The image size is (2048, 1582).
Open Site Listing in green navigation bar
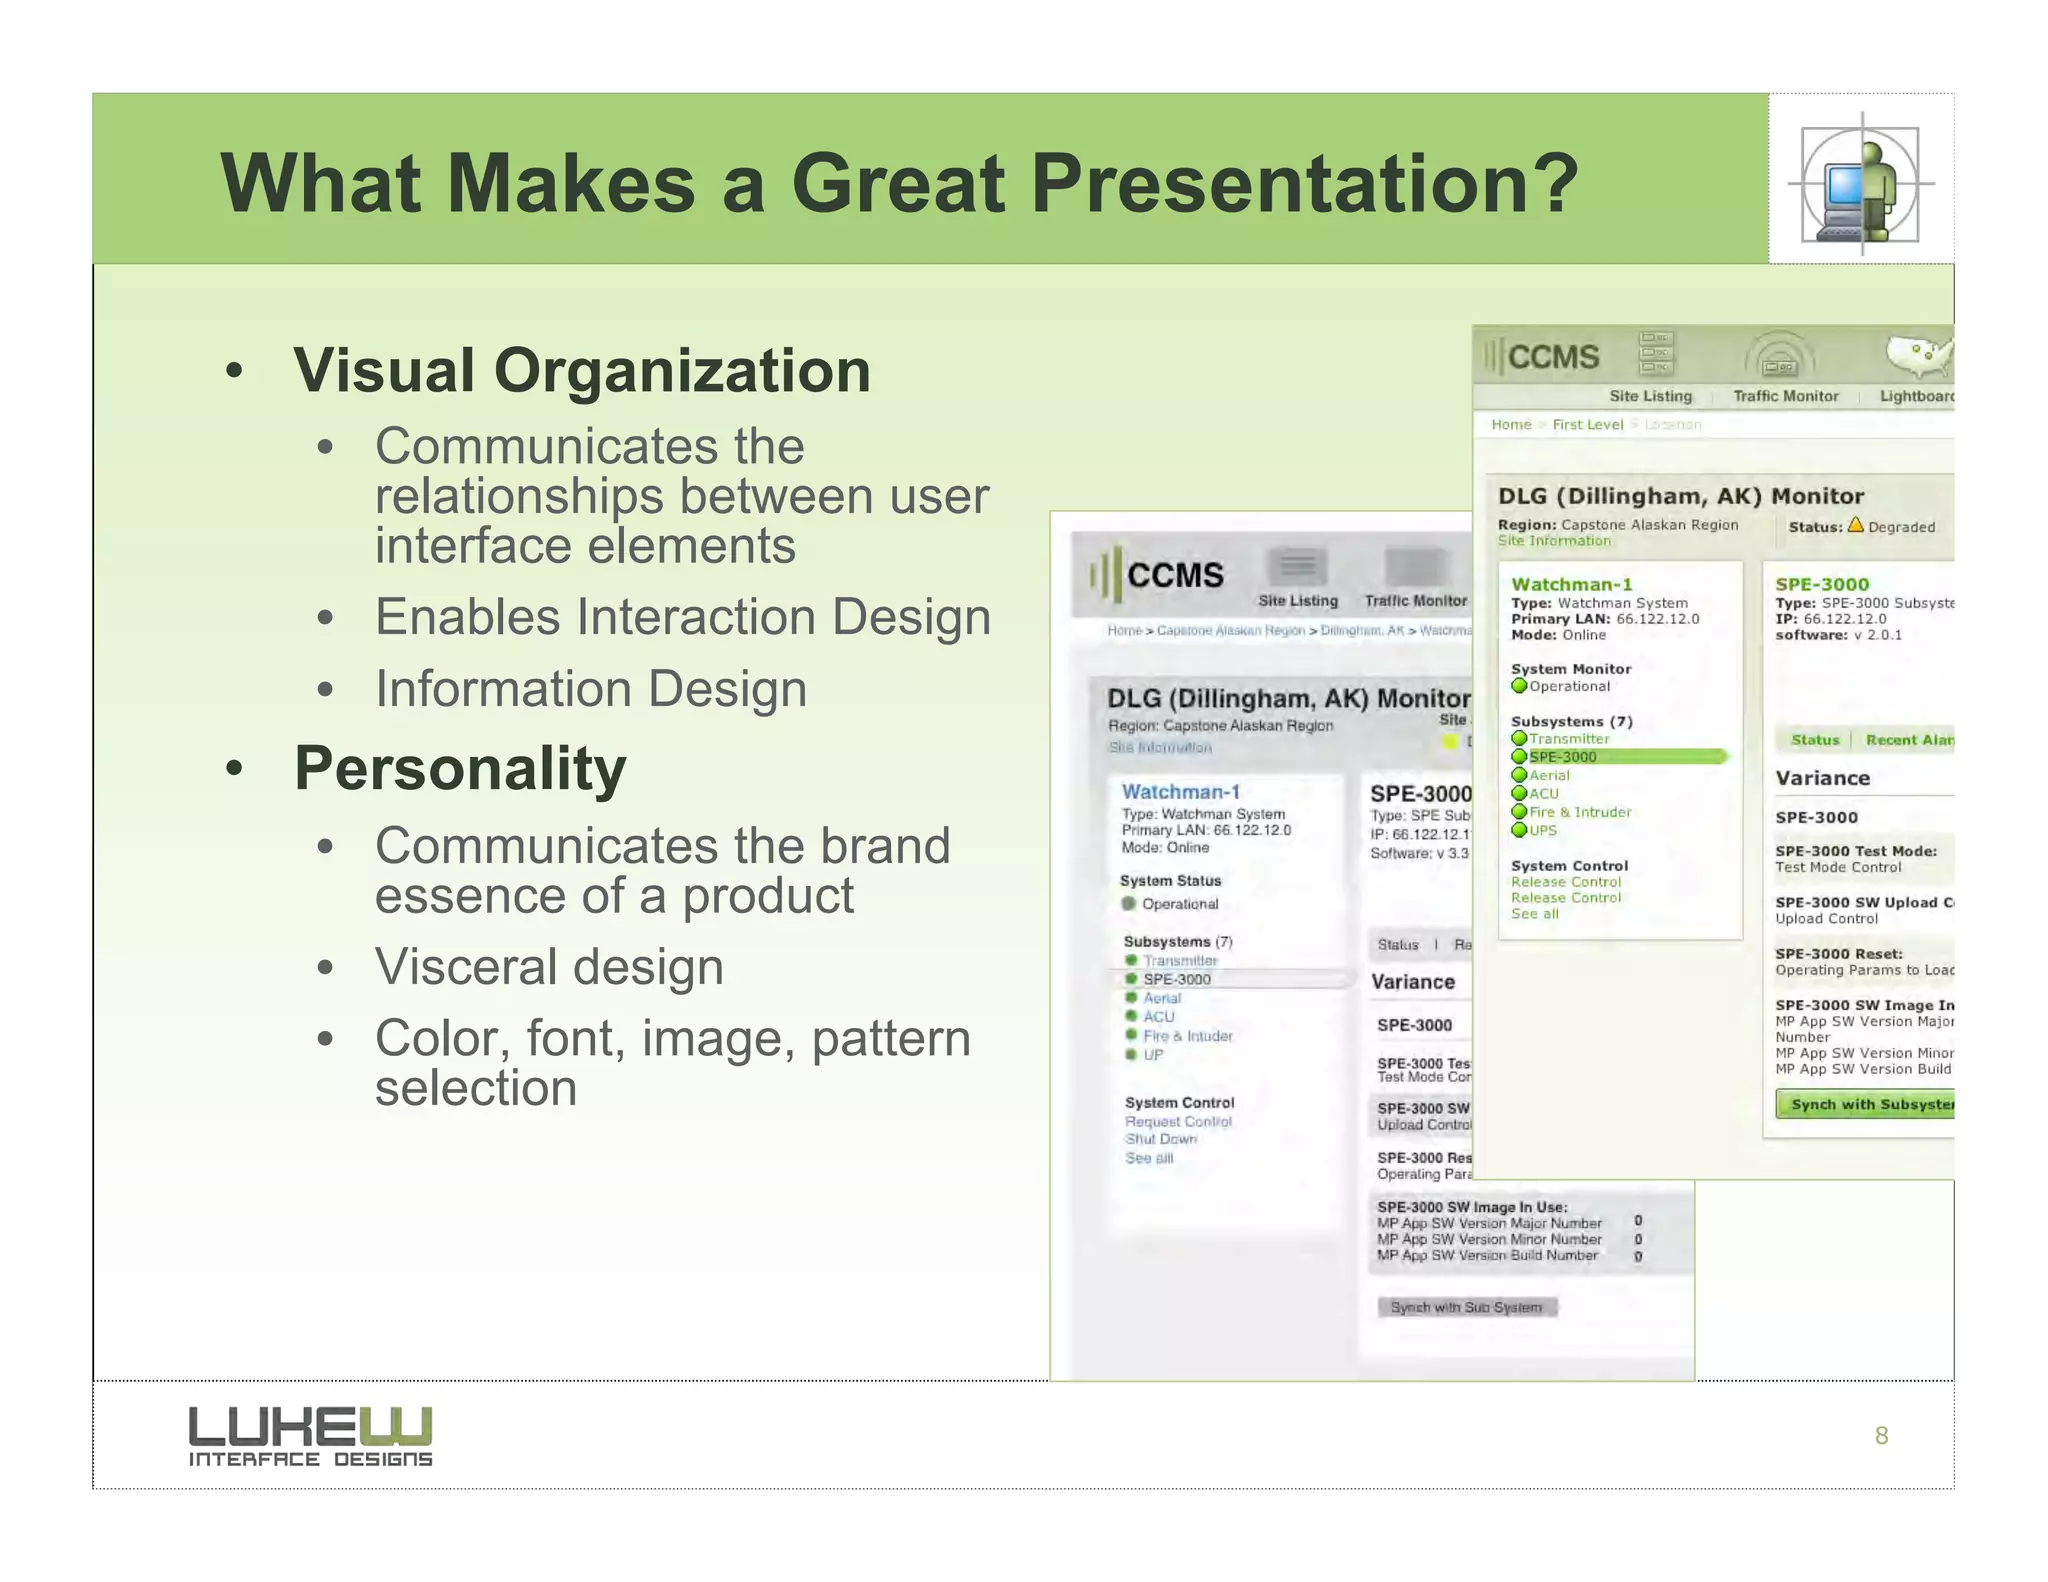click(x=1650, y=396)
